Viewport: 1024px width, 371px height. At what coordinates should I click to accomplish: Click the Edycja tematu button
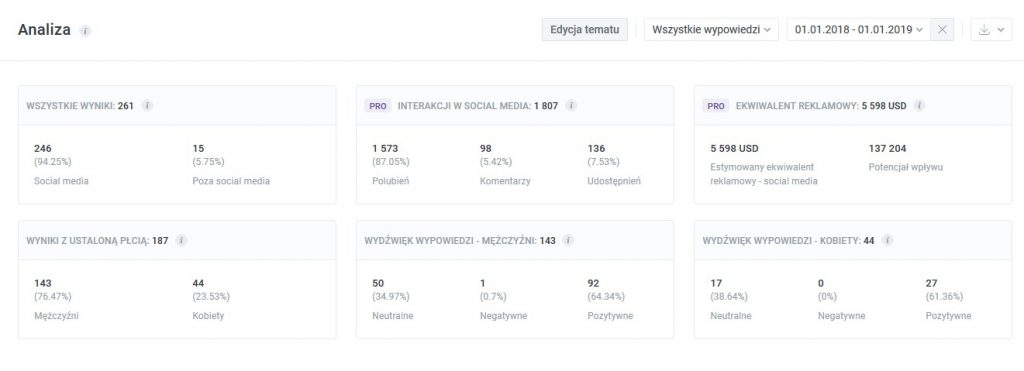pyautogui.click(x=584, y=29)
